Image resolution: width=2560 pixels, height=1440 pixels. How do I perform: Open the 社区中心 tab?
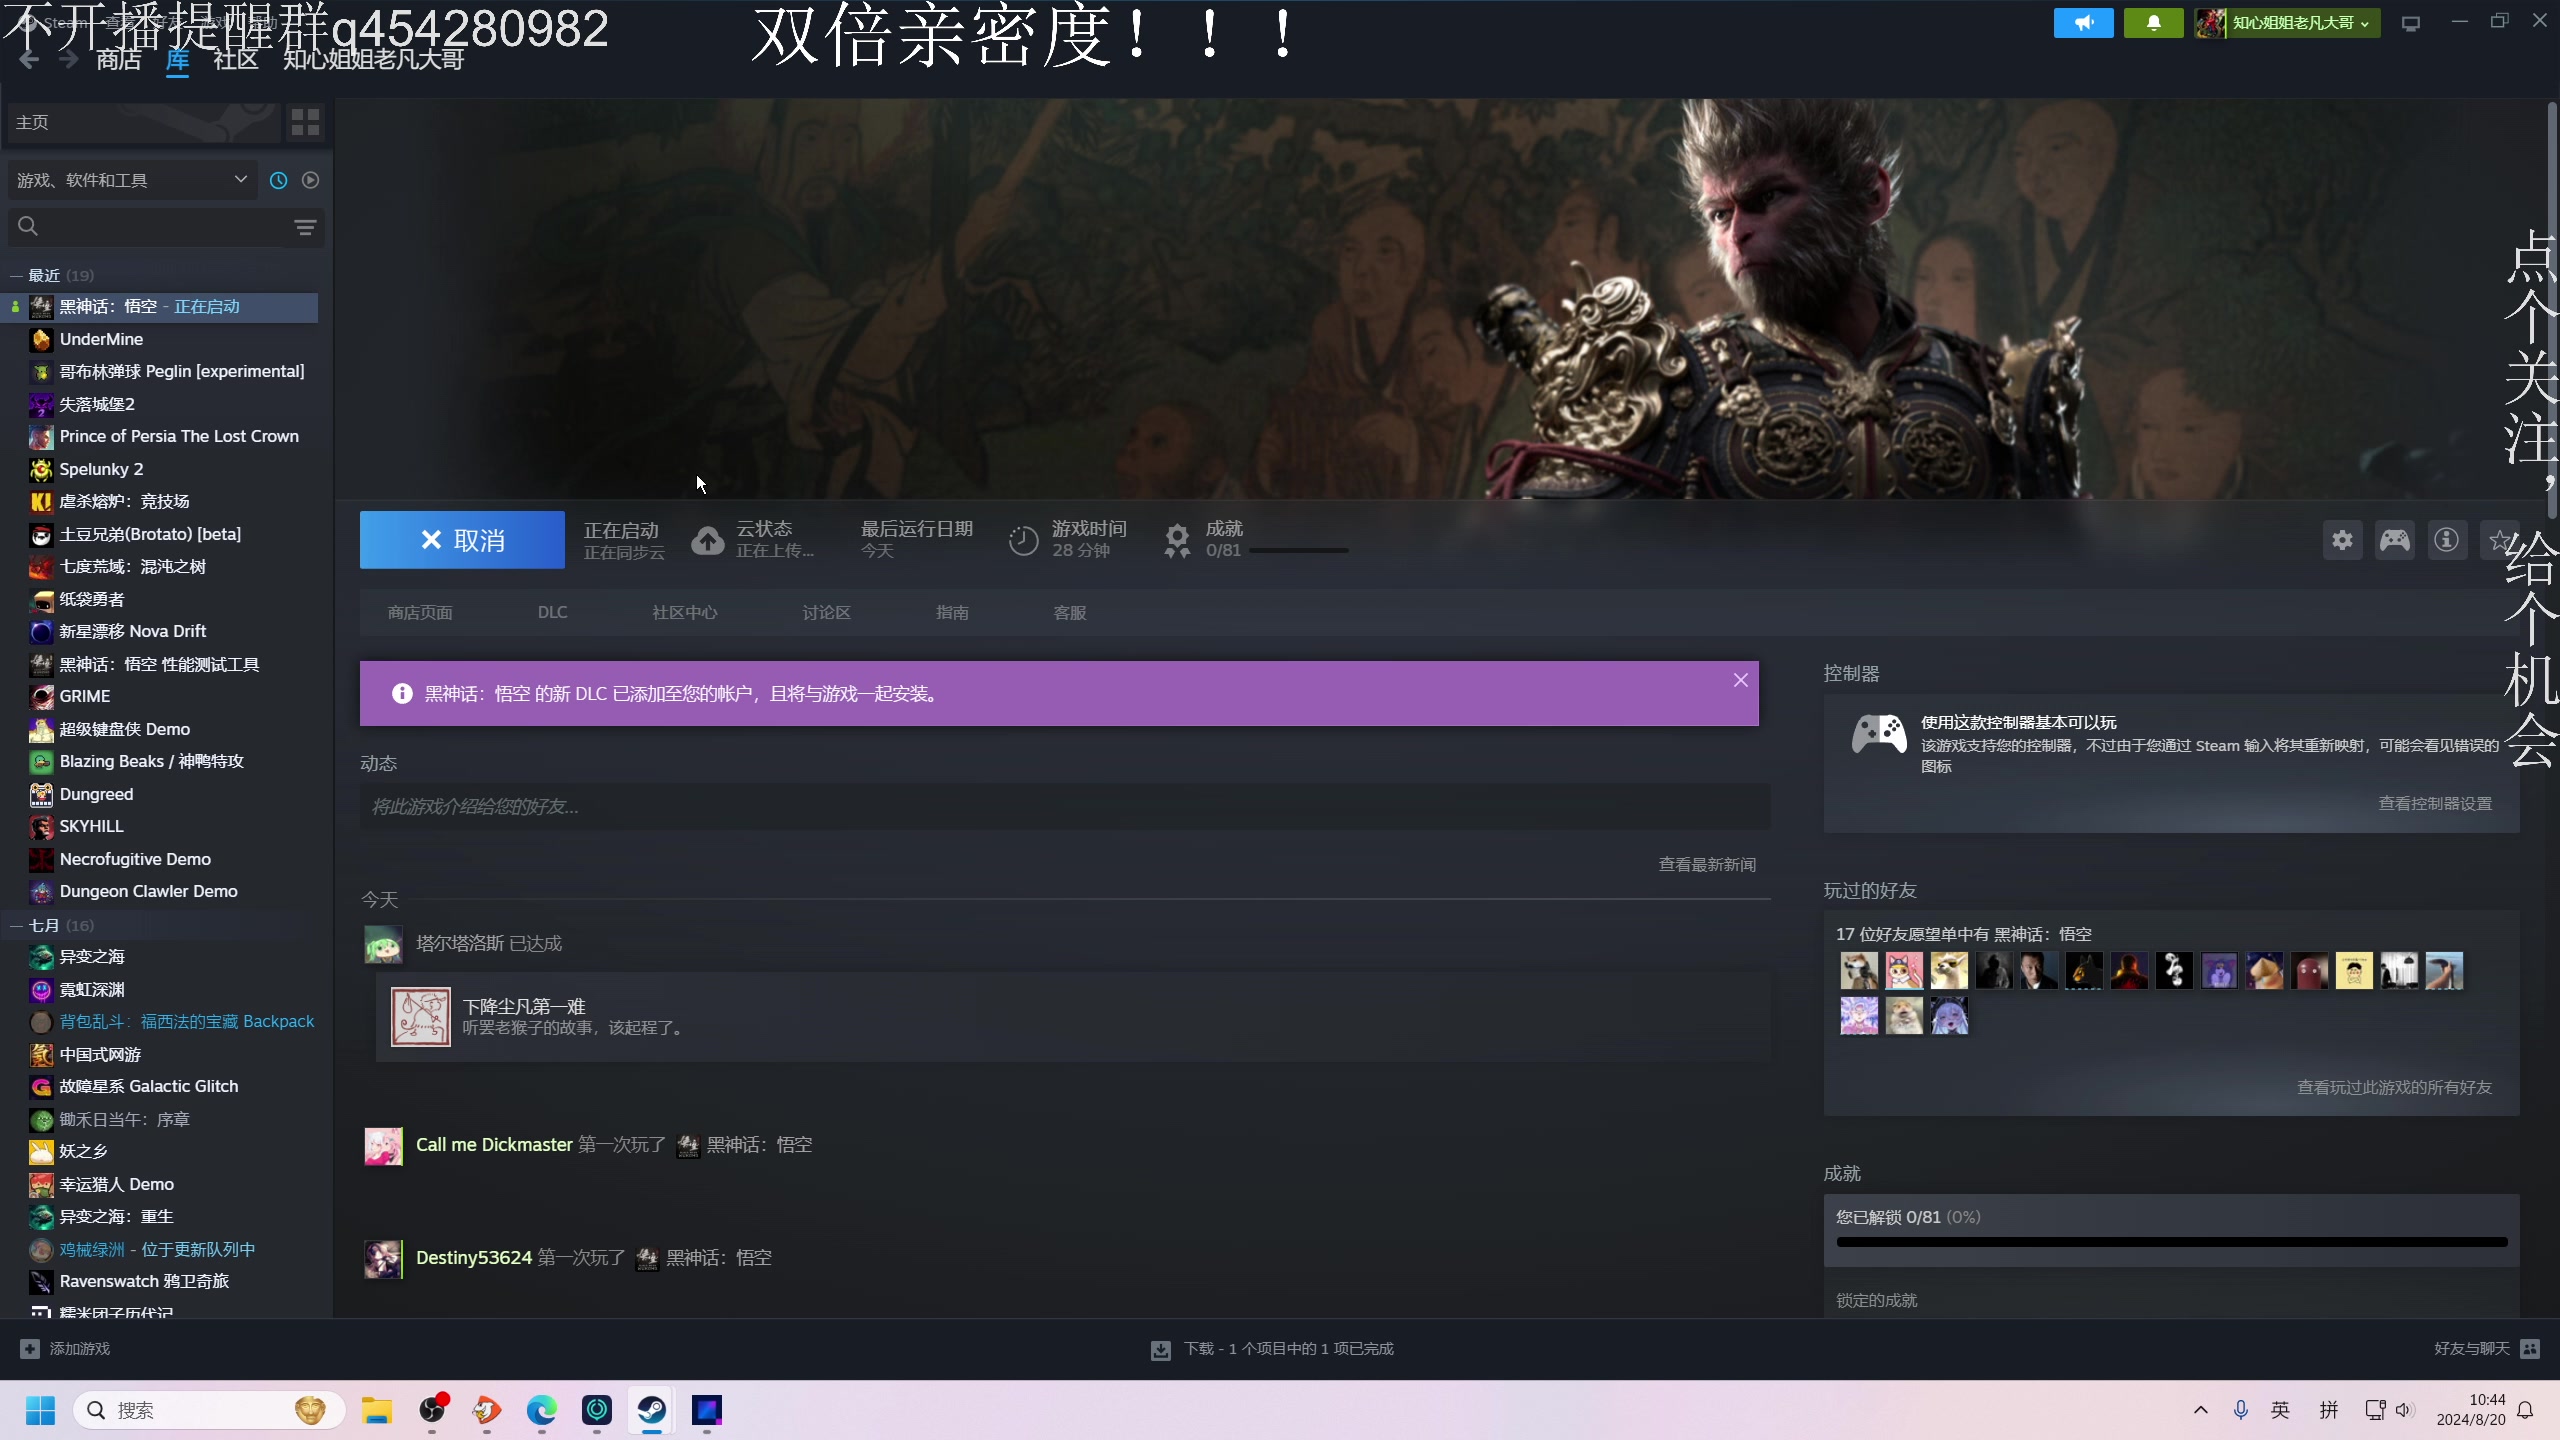point(685,613)
